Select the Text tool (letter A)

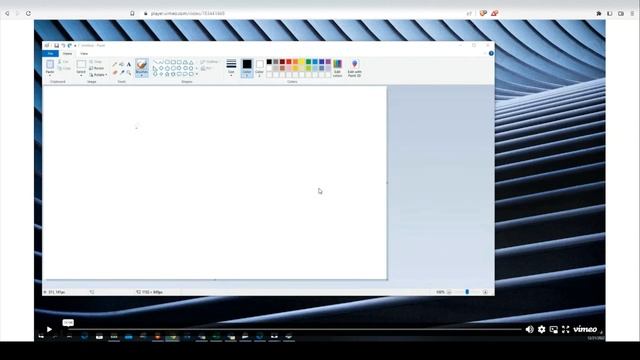click(x=129, y=64)
